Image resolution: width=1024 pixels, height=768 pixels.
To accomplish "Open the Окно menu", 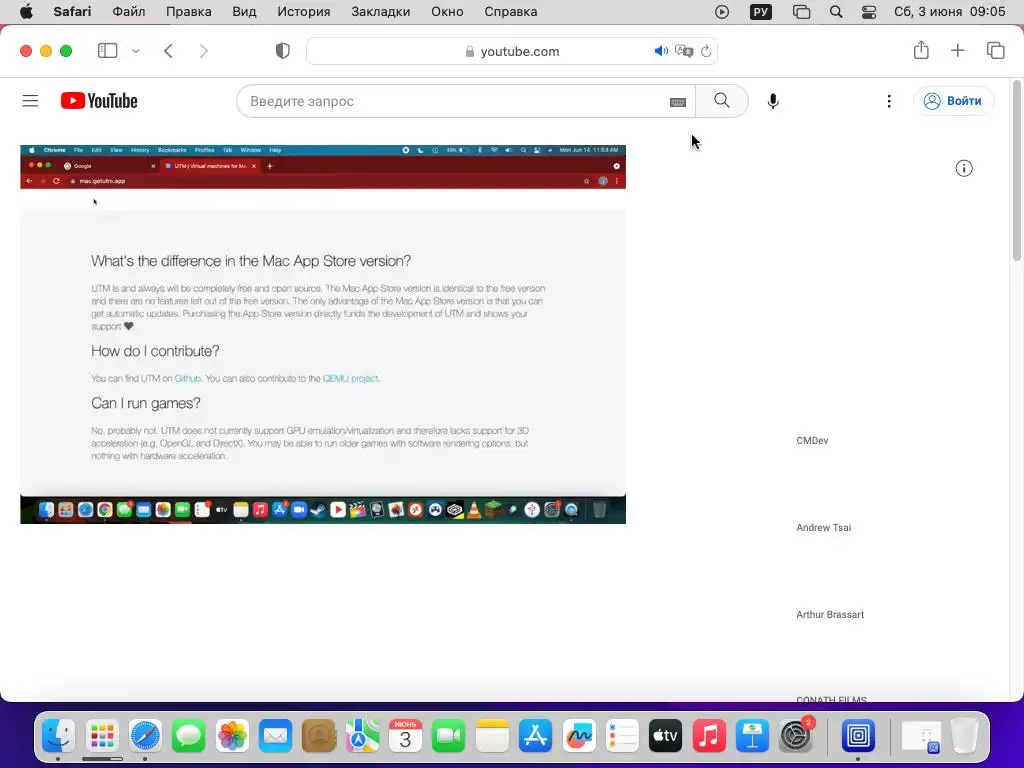I will [447, 12].
